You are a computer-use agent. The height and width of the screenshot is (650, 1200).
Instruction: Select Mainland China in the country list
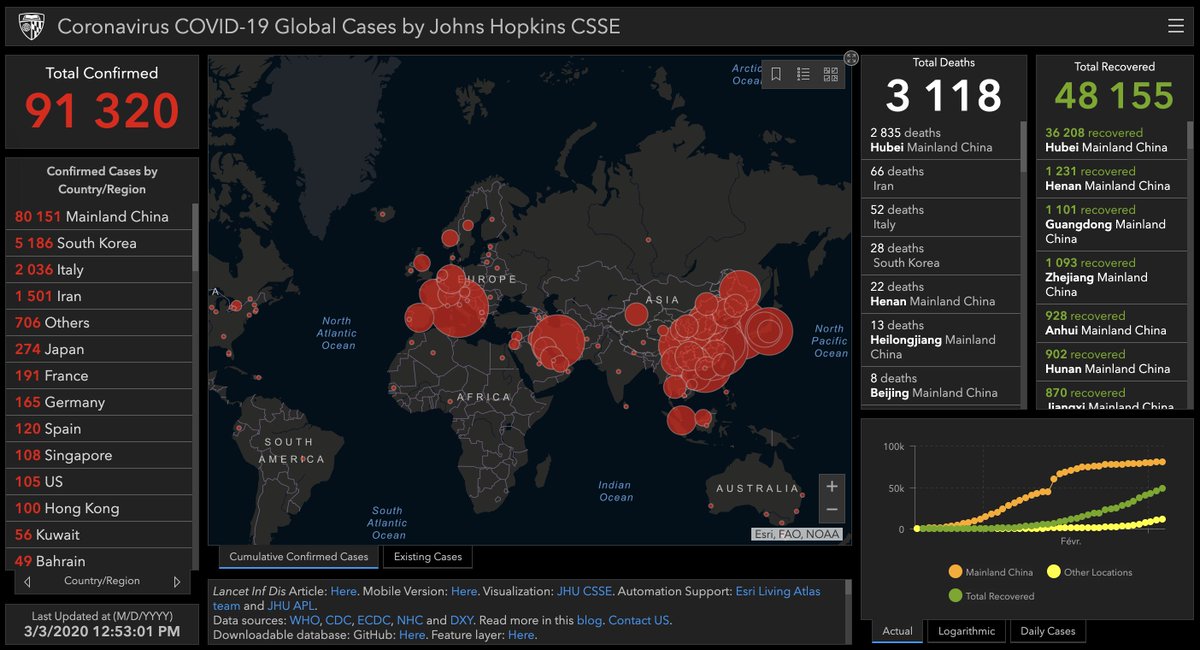pos(100,216)
